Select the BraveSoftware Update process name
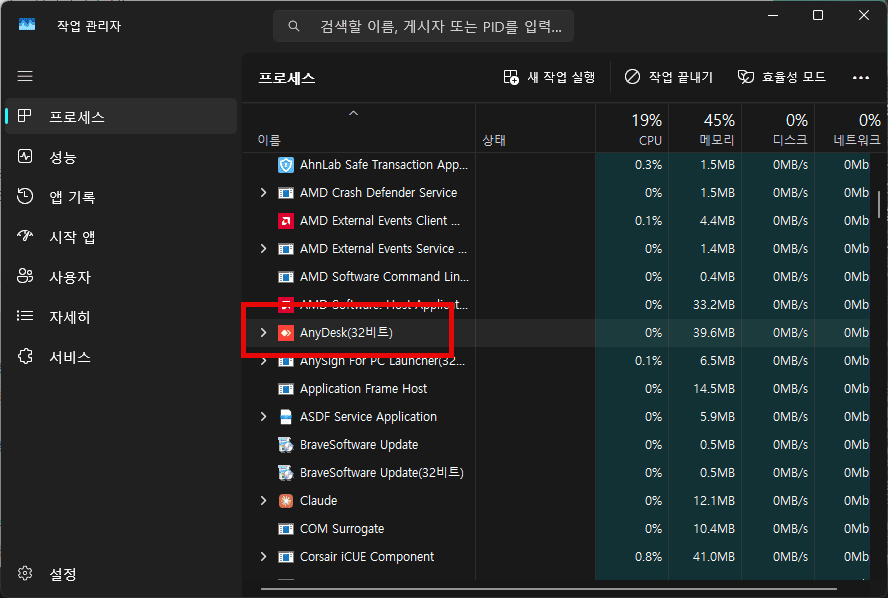This screenshot has height=598, width=888. point(358,445)
